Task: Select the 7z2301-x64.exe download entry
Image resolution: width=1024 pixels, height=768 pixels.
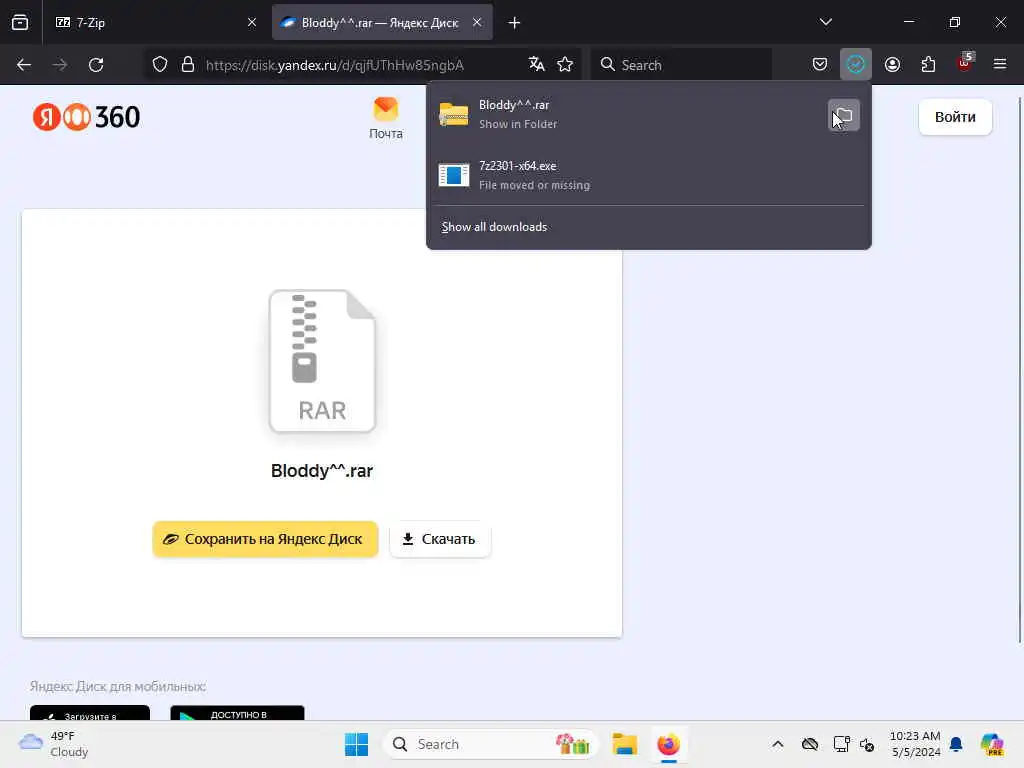Action: [x=648, y=175]
